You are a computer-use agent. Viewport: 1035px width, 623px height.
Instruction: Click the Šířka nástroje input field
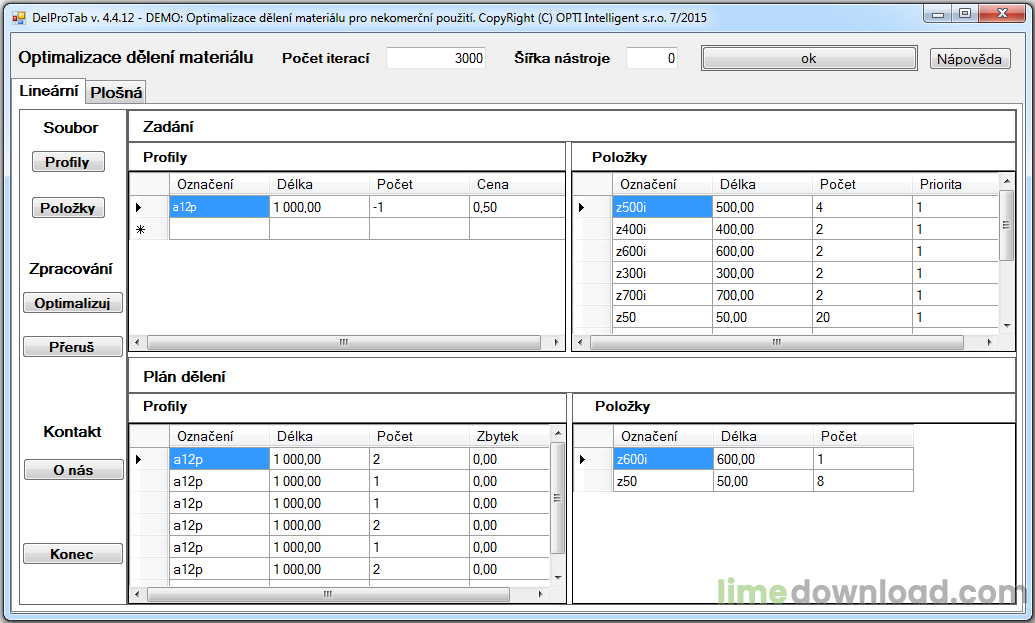pos(652,58)
